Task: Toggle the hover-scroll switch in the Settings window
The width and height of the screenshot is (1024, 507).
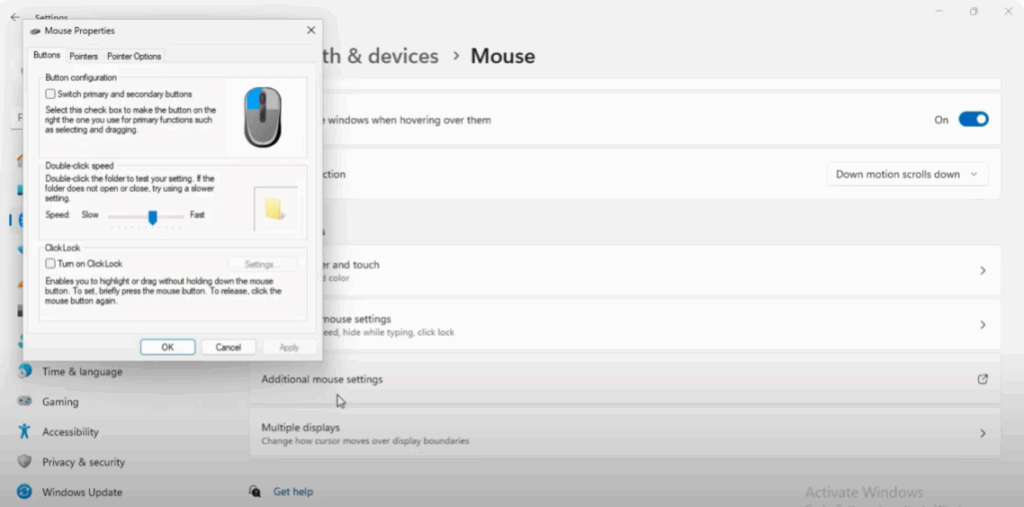Action: tap(973, 120)
